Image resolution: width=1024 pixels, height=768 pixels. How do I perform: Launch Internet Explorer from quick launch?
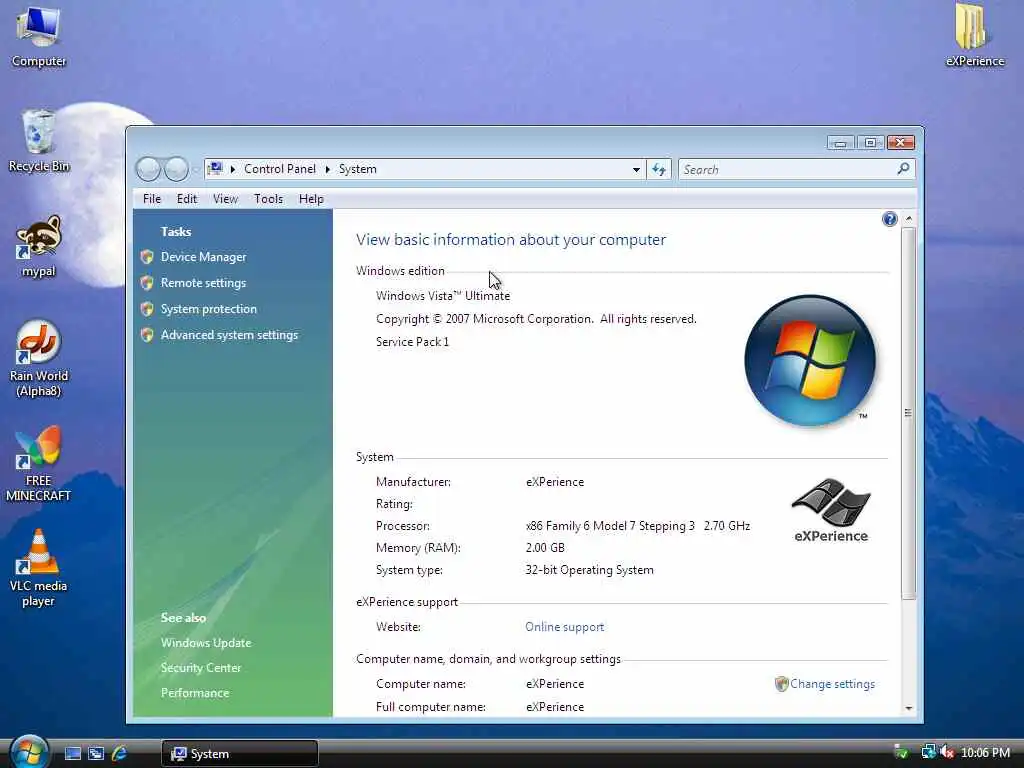tap(120, 754)
